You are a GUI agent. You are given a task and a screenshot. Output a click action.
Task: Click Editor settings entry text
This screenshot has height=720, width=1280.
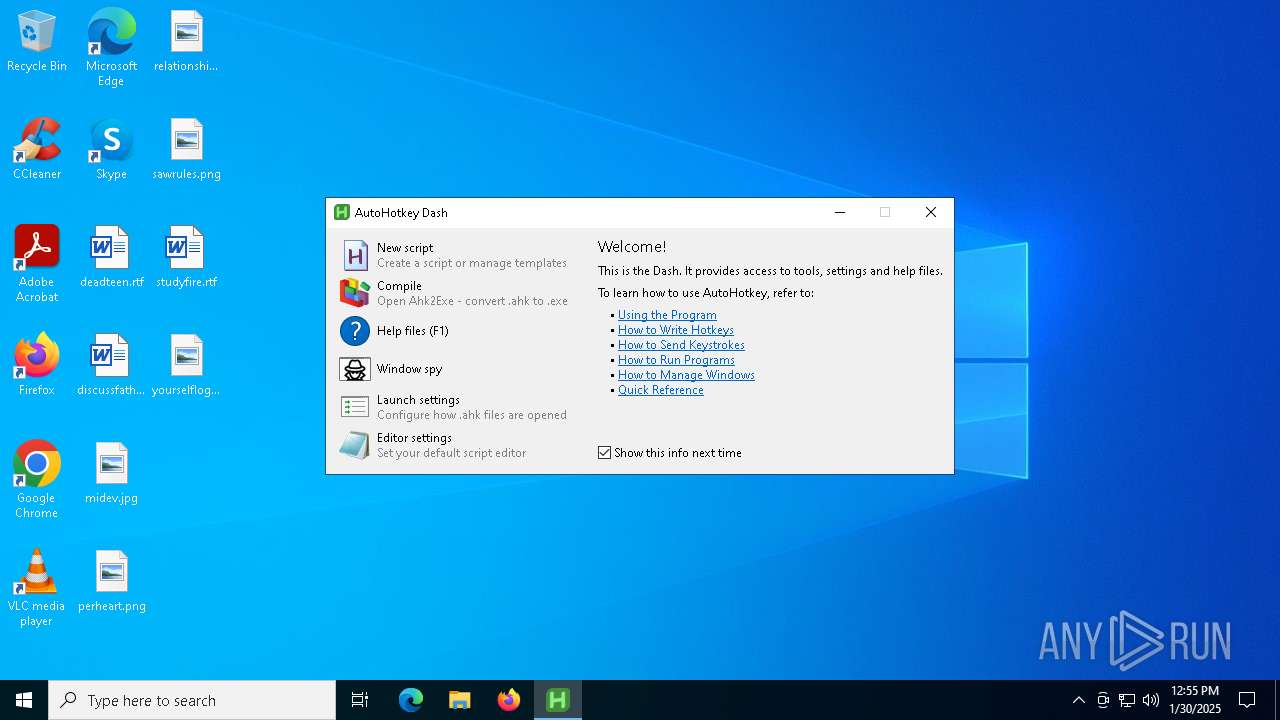414,438
